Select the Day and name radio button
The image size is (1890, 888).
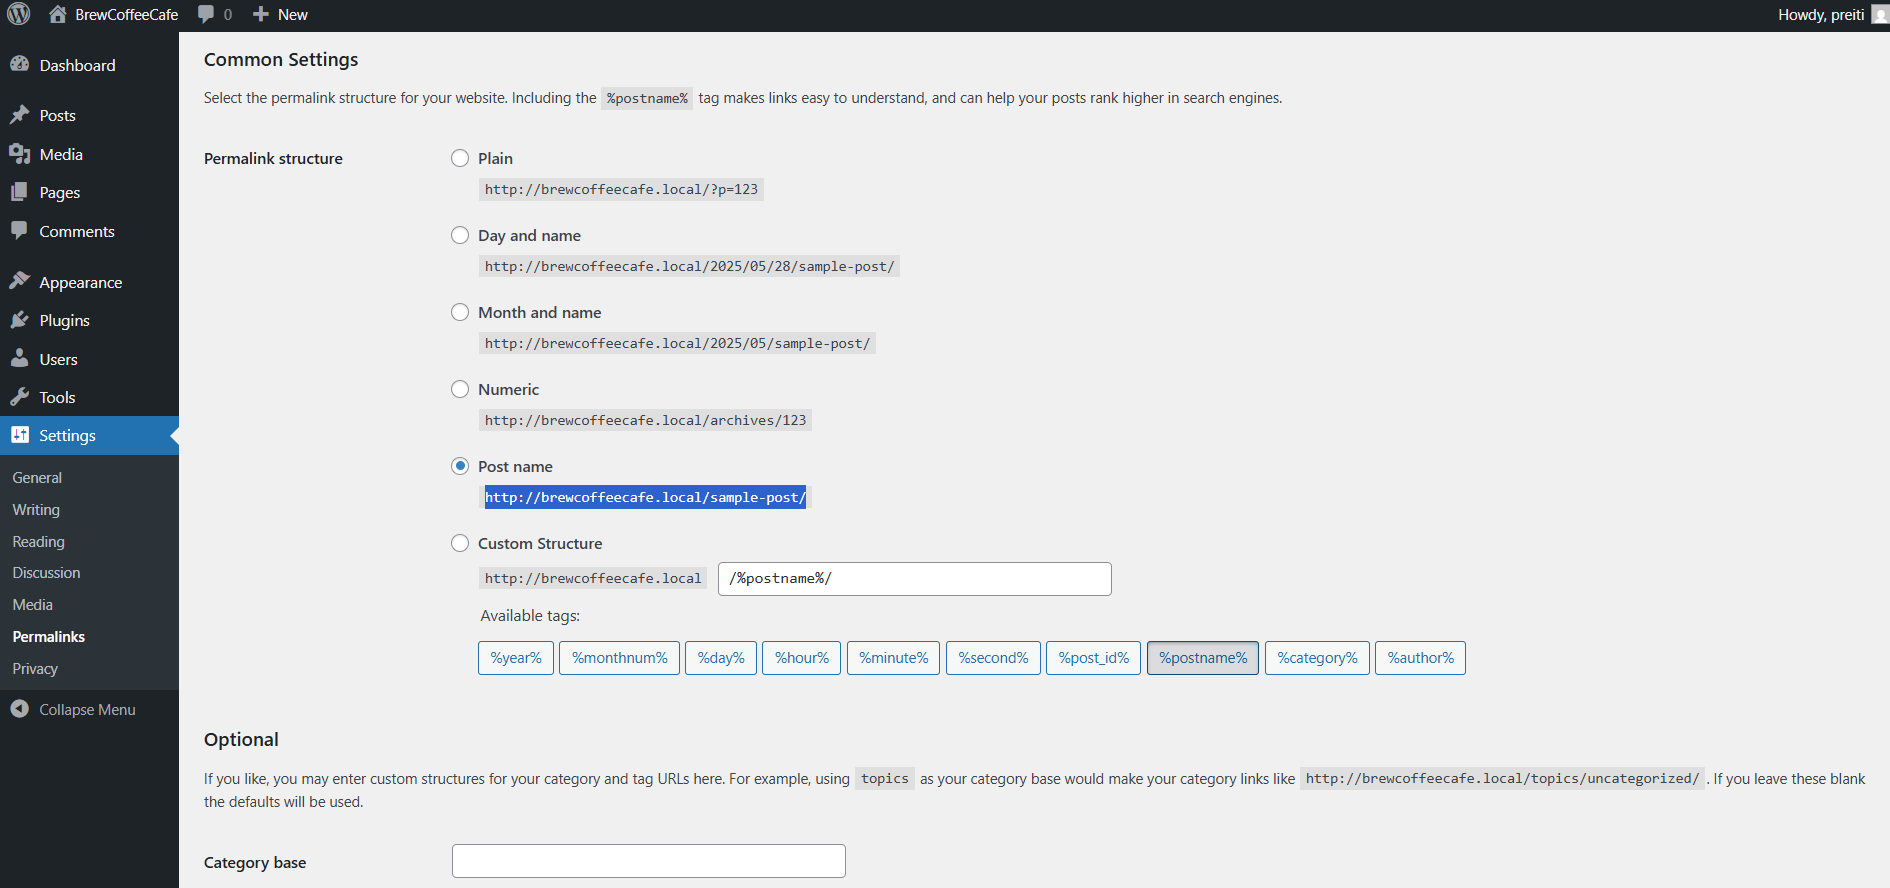(460, 235)
